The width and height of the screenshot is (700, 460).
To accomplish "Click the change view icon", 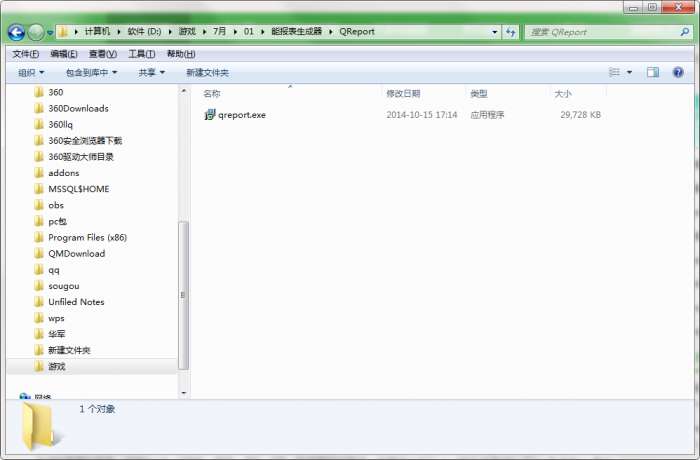I will tap(614, 72).
